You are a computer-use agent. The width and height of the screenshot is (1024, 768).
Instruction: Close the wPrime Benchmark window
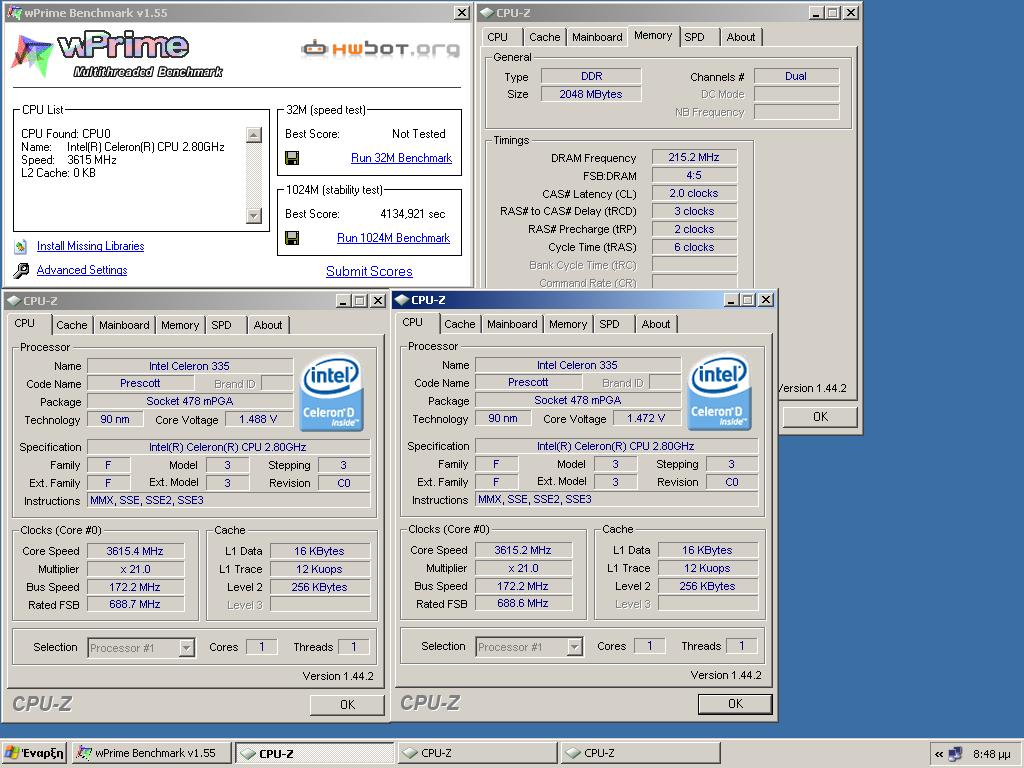coord(462,12)
